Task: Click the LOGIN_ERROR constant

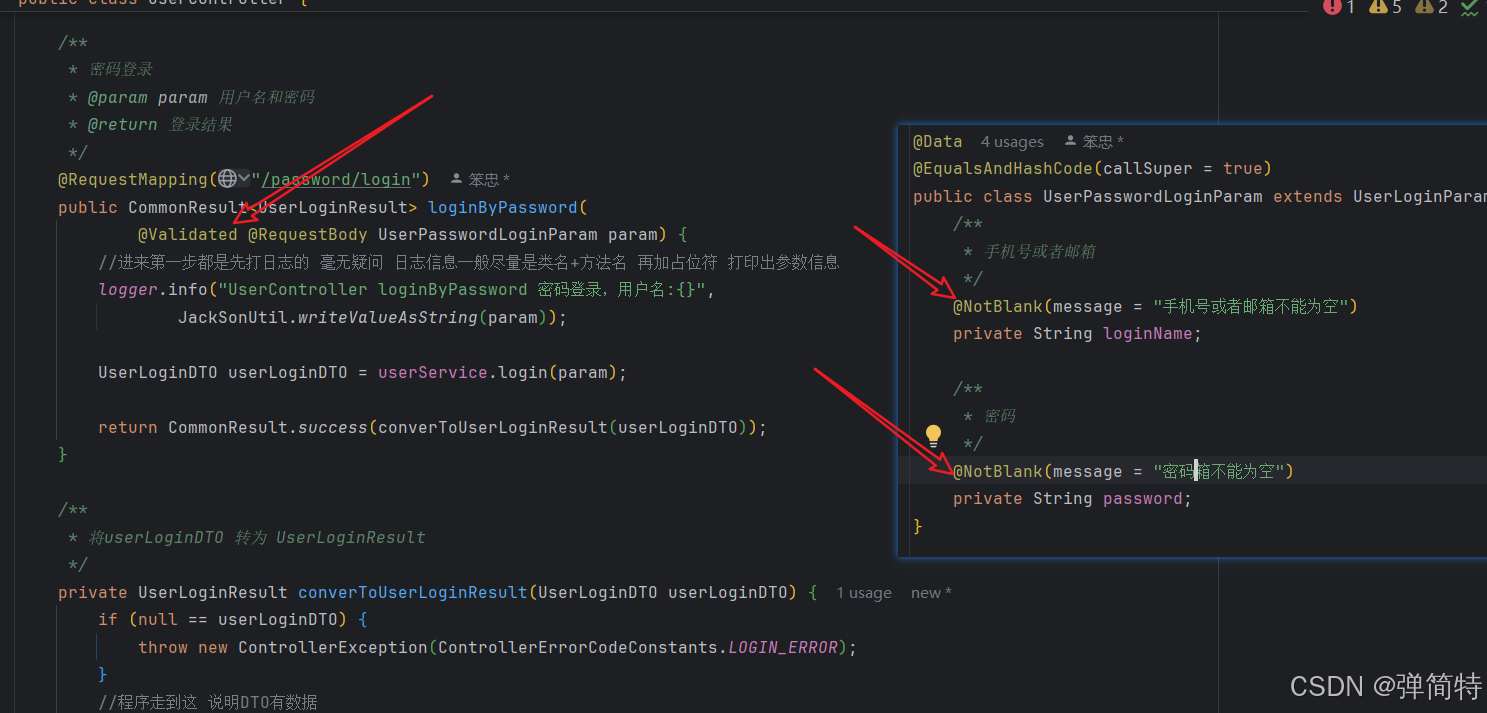Action: tap(783, 647)
